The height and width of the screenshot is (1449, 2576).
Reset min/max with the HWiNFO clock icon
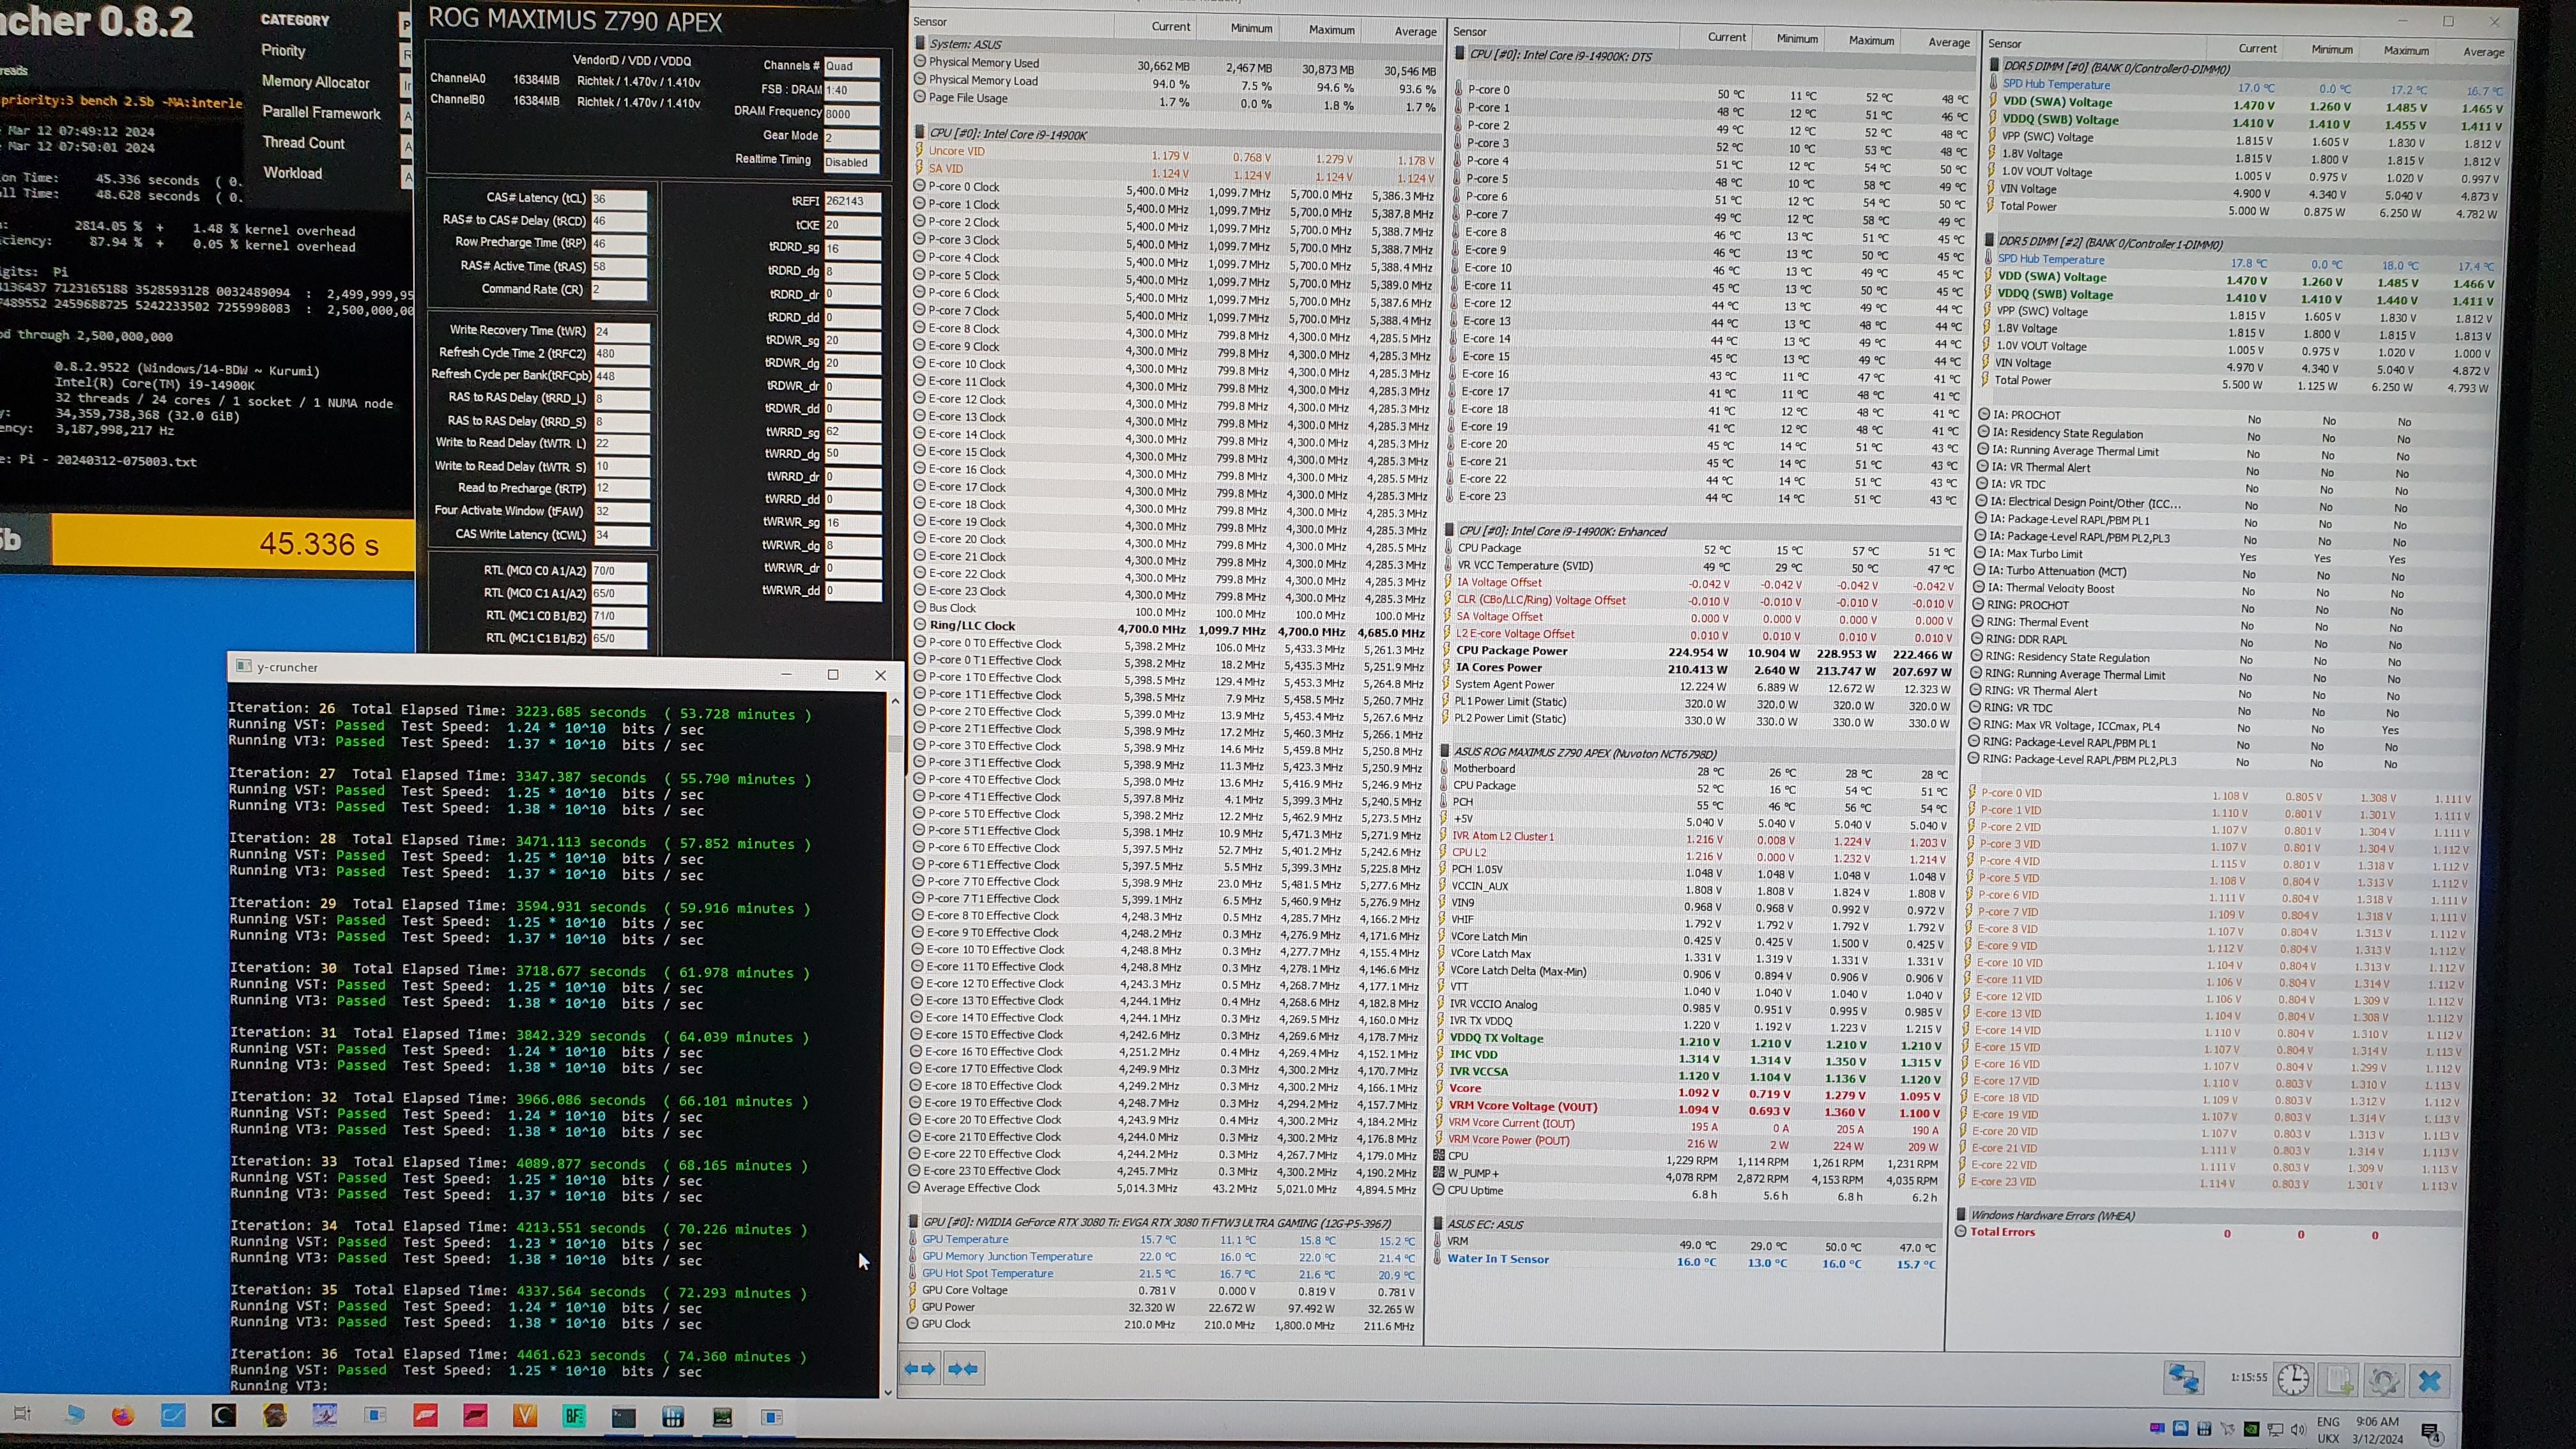pyautogui.click(x=2293, y=1380)
